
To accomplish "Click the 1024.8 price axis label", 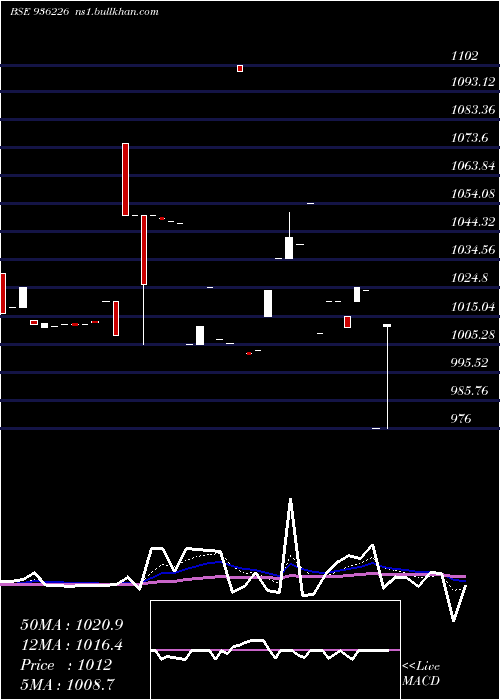I will [x=469, y=278].
